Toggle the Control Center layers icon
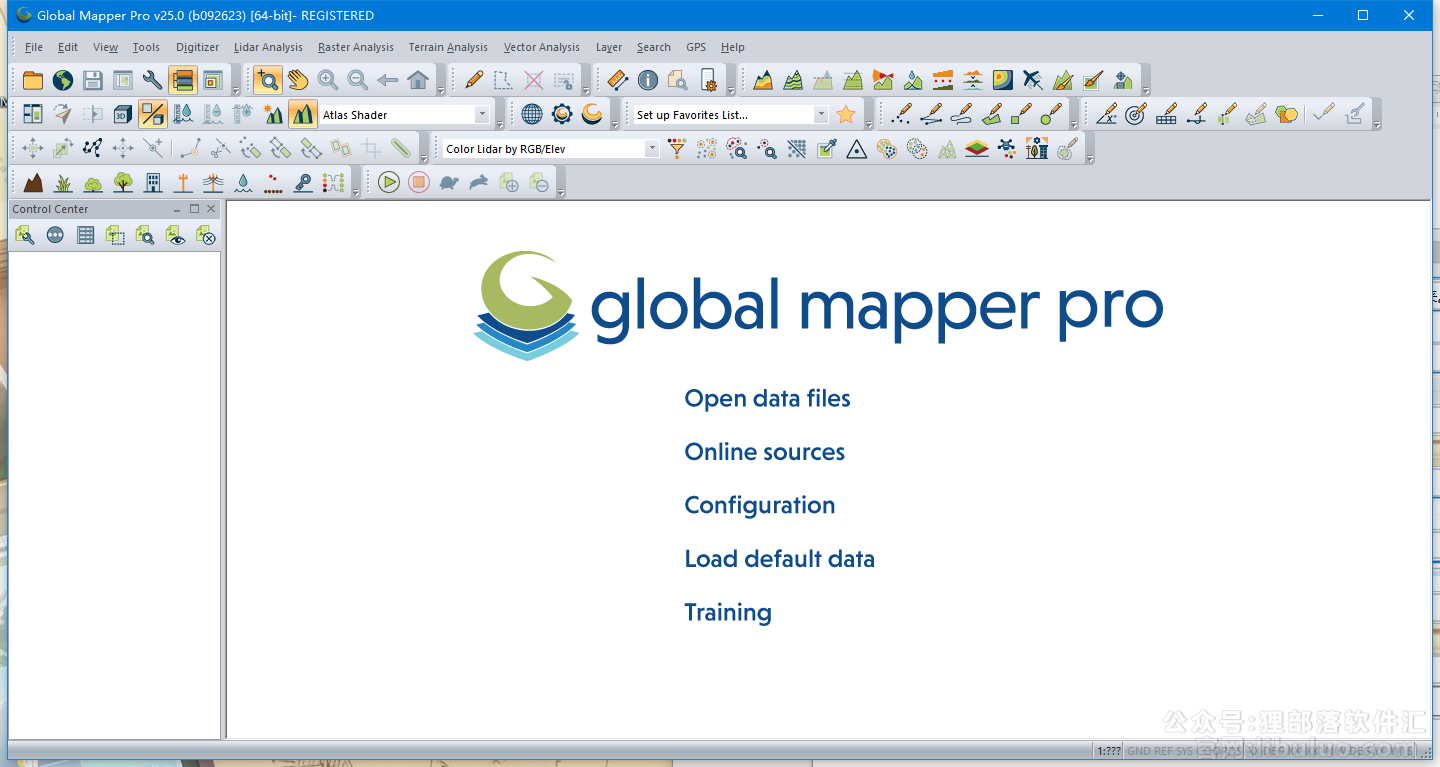The width and height of the screenshot is (1440, 767). 183,81
